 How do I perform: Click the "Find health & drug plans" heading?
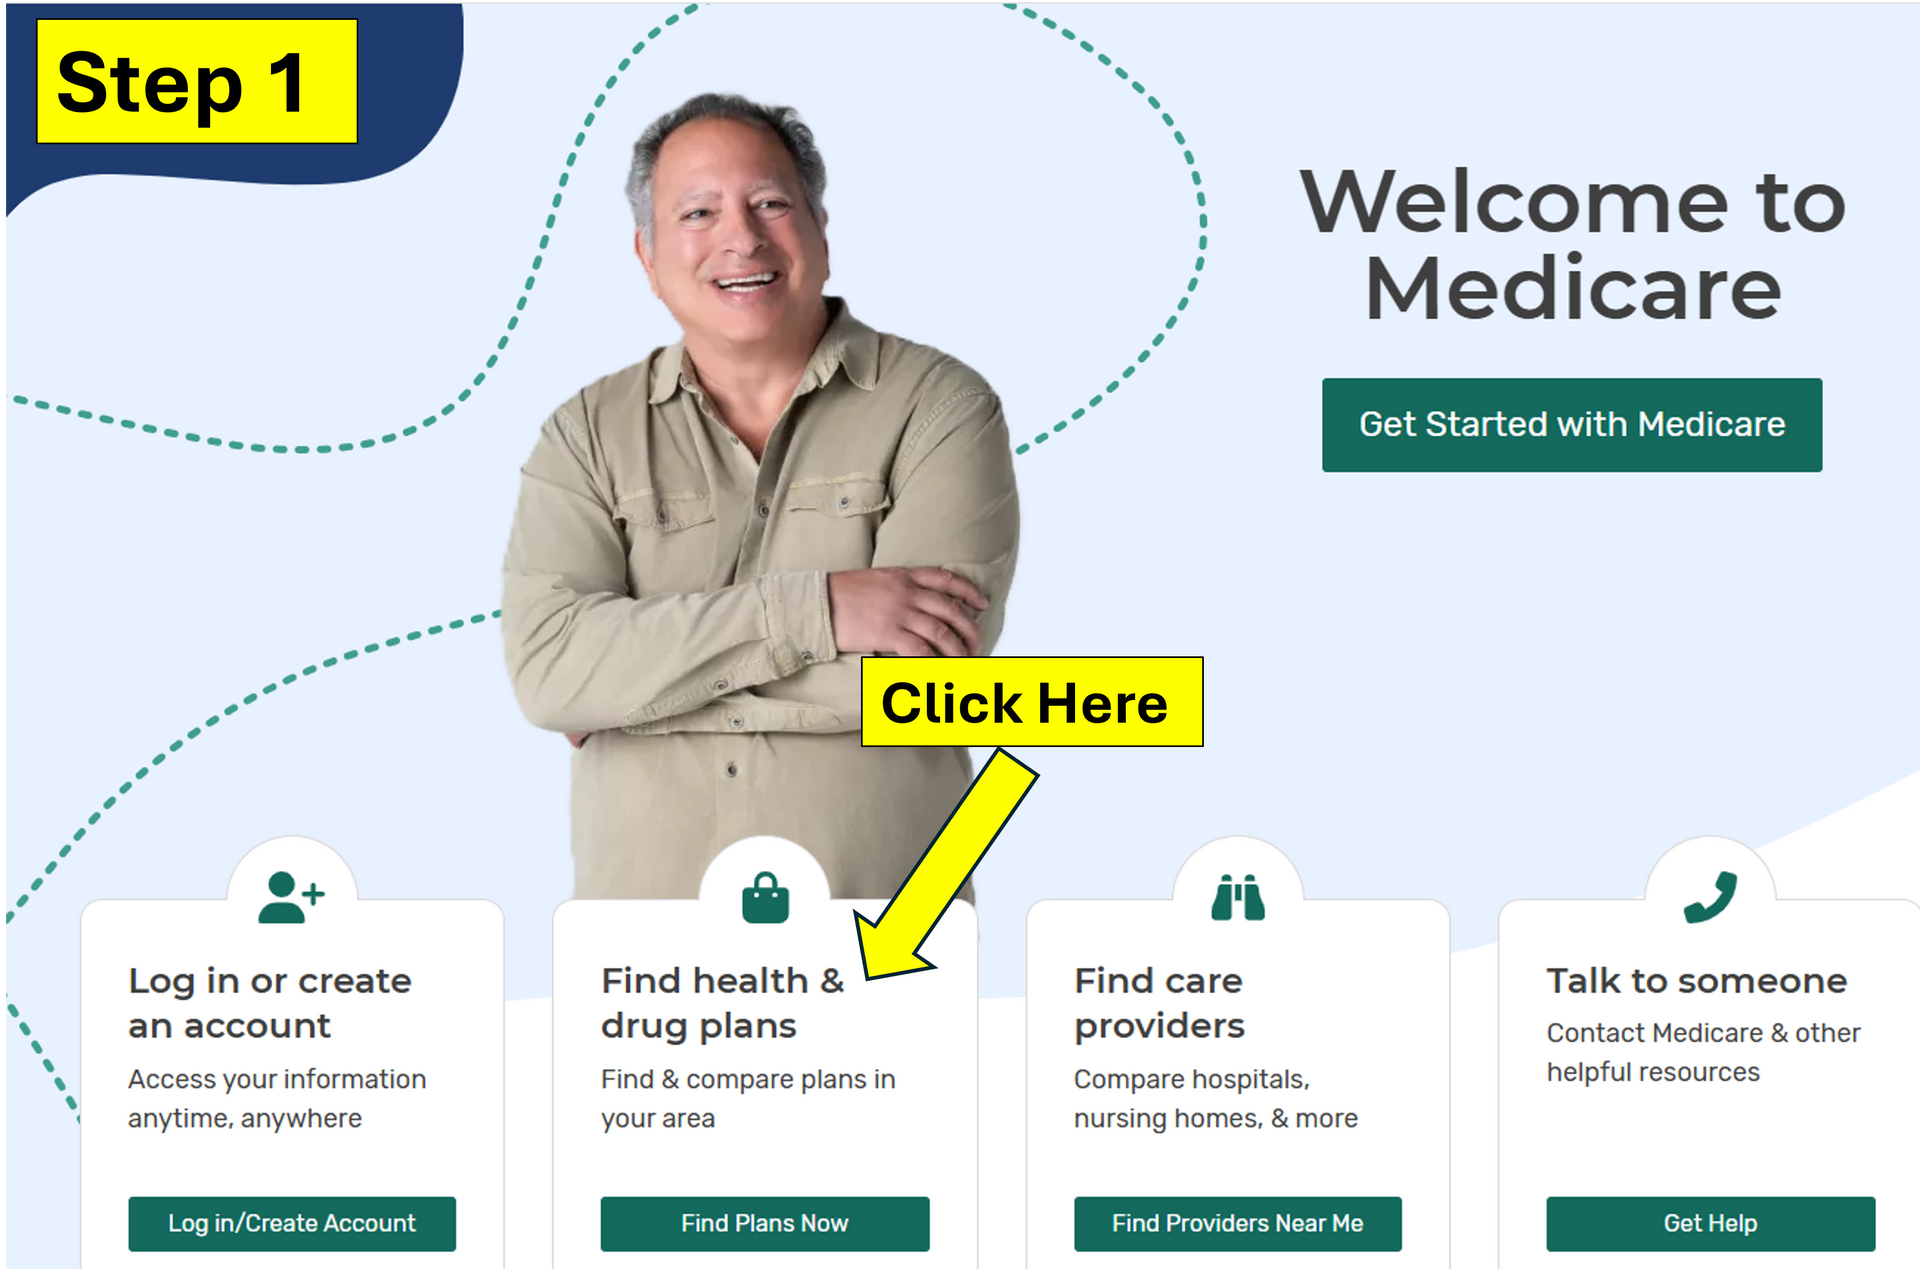pos(723,1003)
